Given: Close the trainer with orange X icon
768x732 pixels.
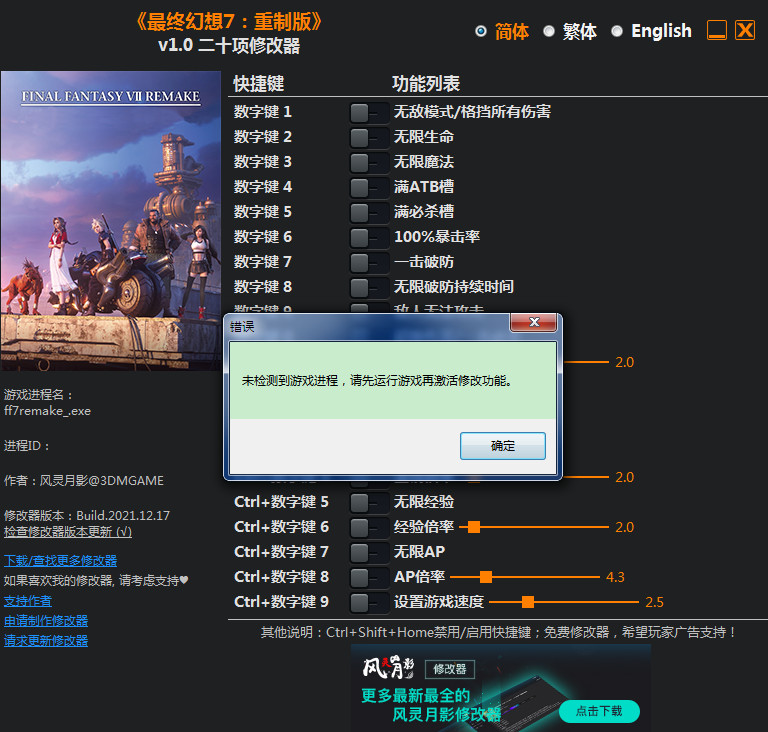Looking at the screenshot, I should (745, 30).
